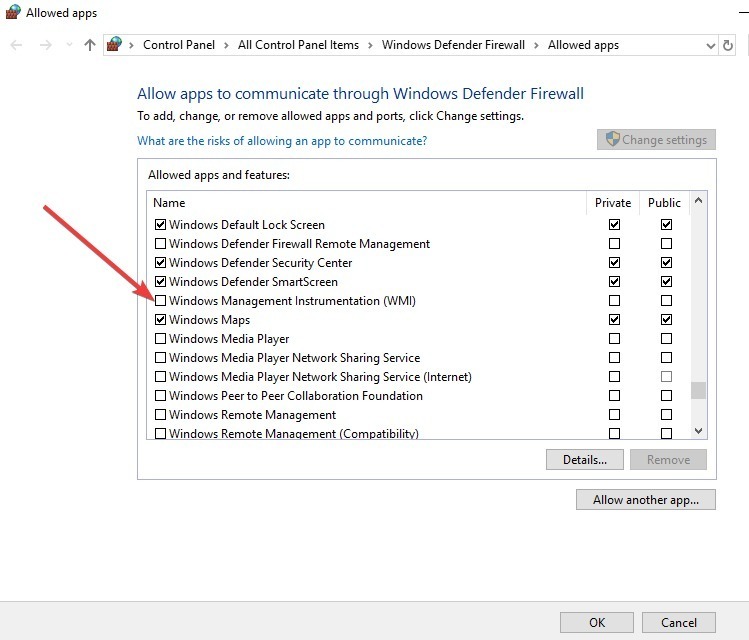Expand chevron after Control Panel breadcrumb
Viewport: 749px width, 640px height.
pyautogui.click(x=226, y=45)
